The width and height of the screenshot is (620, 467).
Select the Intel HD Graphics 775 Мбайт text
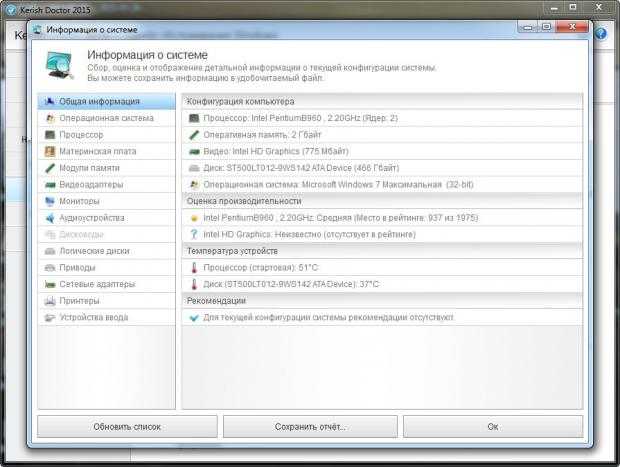276,151
